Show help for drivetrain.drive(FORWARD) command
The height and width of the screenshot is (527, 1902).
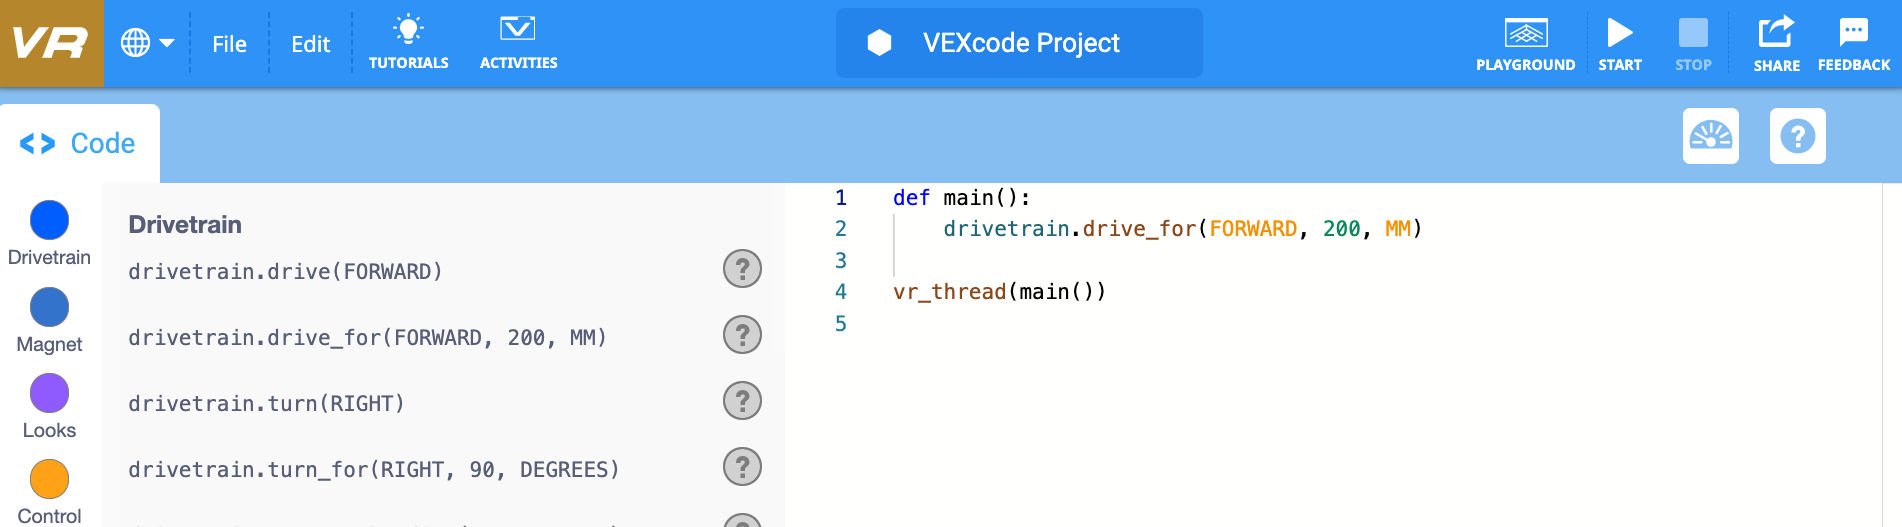[742, 269]
